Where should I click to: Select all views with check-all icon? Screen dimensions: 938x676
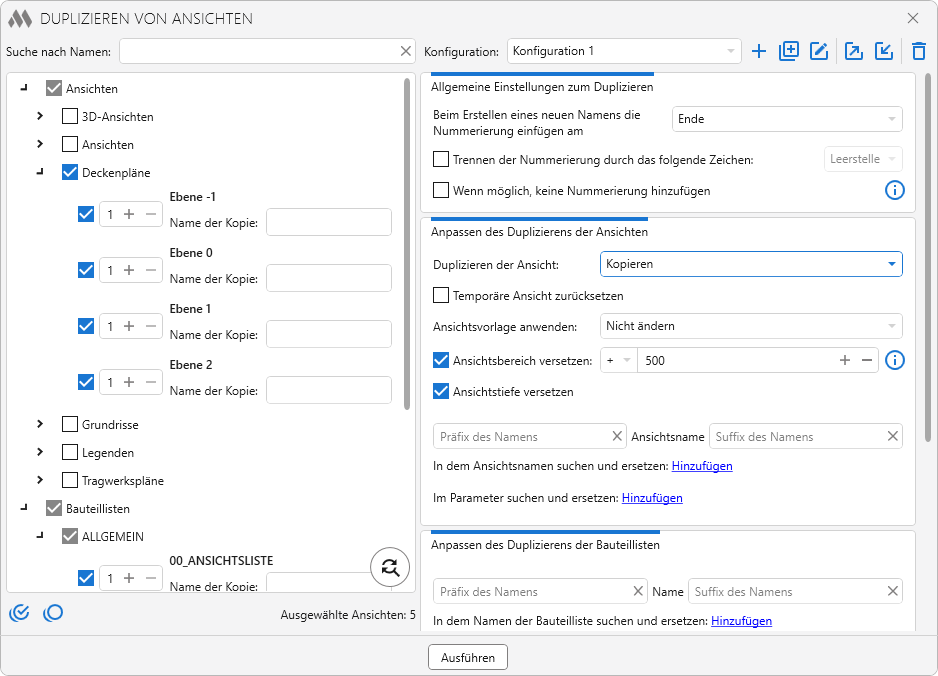(x=19, y=613)
